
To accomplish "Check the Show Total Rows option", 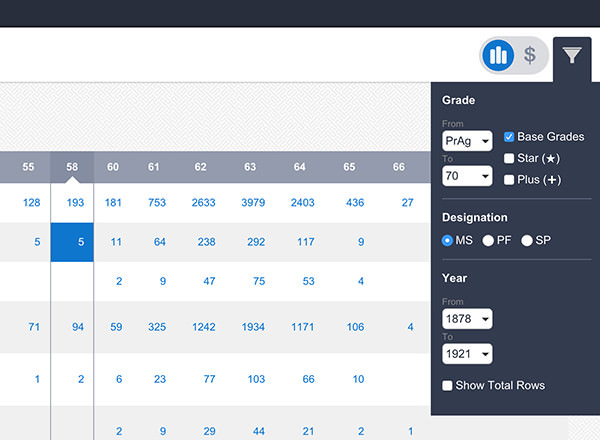I will coord(448,386).
